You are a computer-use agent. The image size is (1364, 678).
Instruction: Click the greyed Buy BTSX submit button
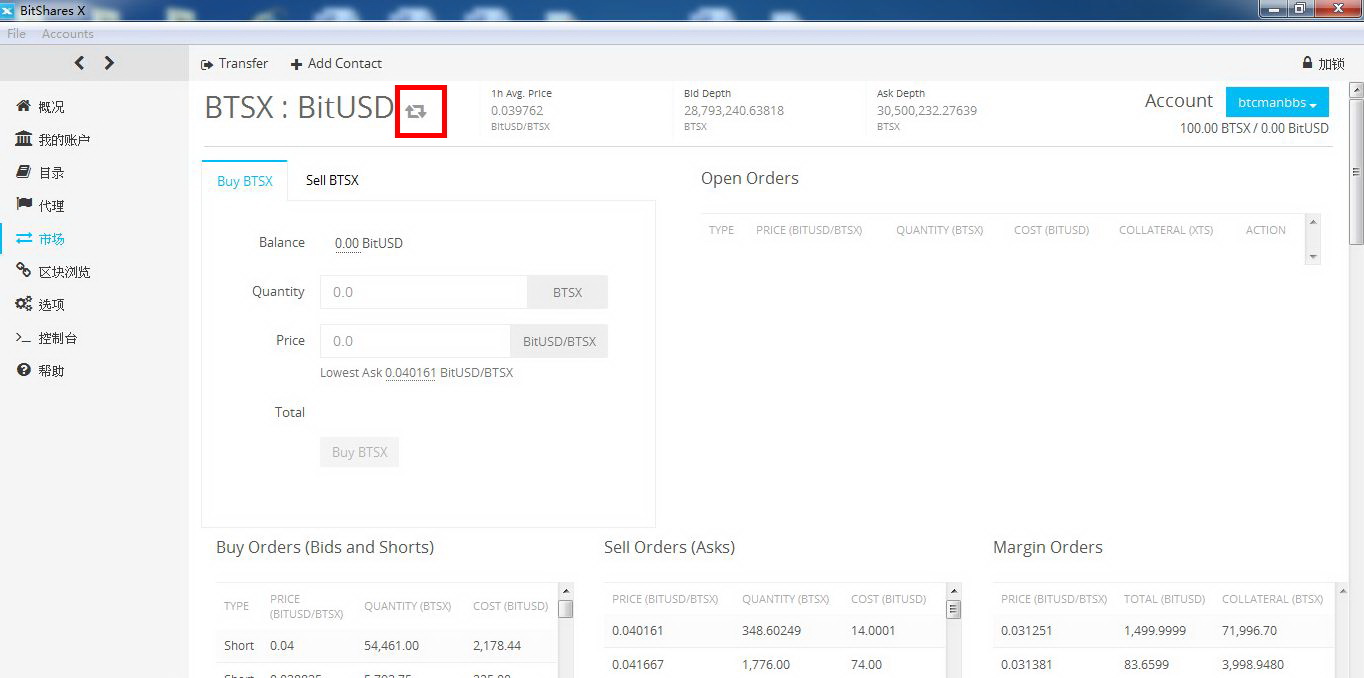pos(359,452)
